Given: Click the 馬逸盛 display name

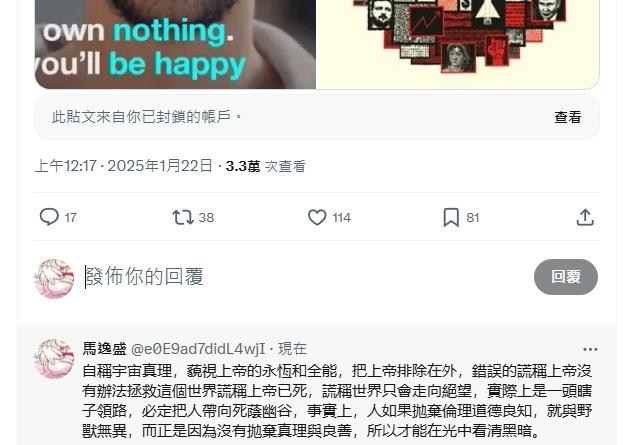Looking at the screenshot, I should tap(105, 349).
